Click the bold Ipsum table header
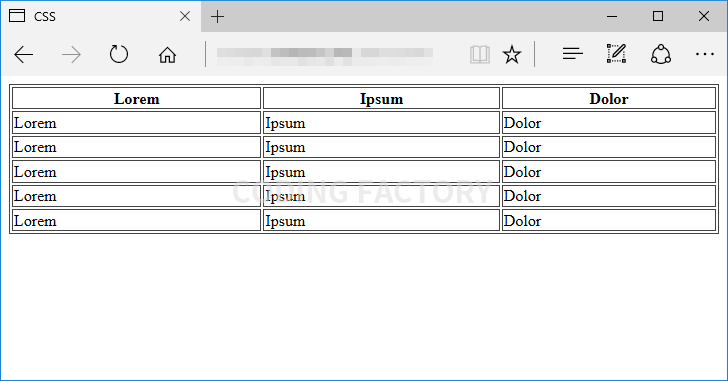The image size is (728, 381). point(381,98)
